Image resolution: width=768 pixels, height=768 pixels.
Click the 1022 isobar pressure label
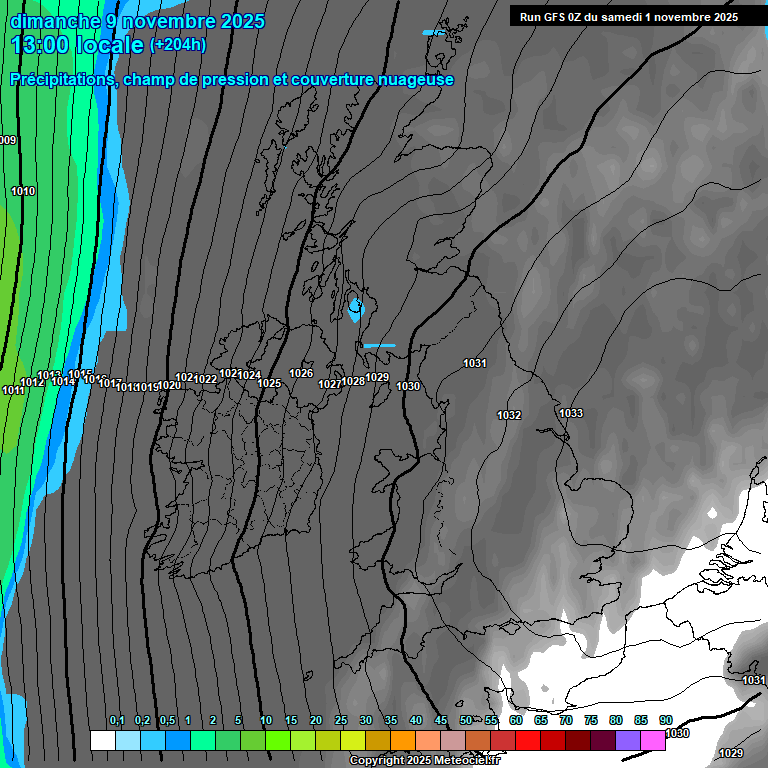pos(206,379)
